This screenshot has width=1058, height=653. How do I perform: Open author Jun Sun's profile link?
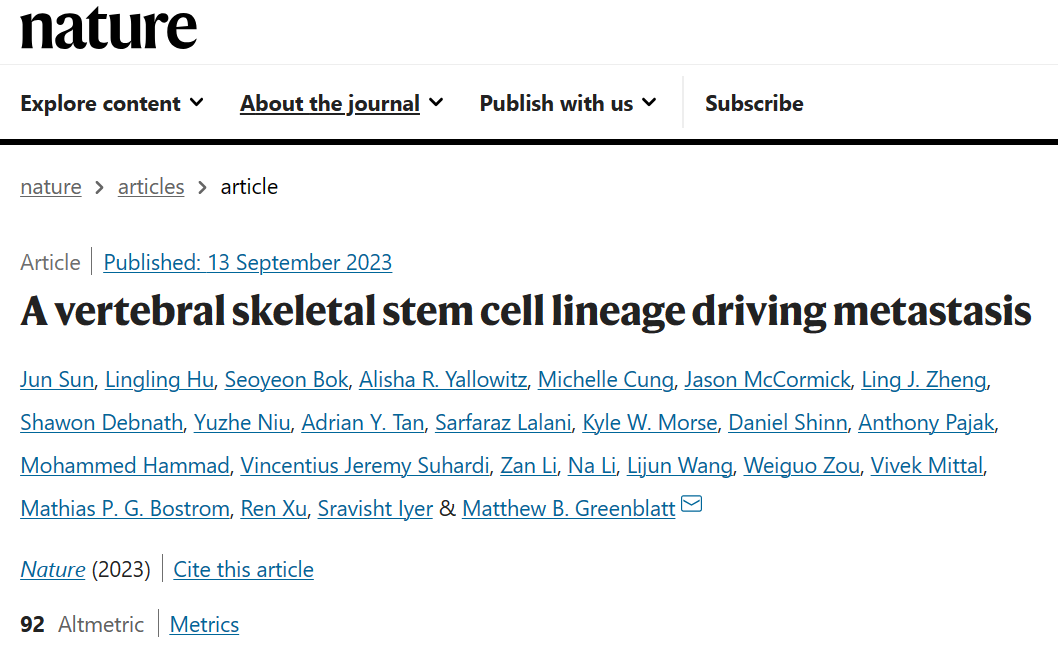[57, 380]
